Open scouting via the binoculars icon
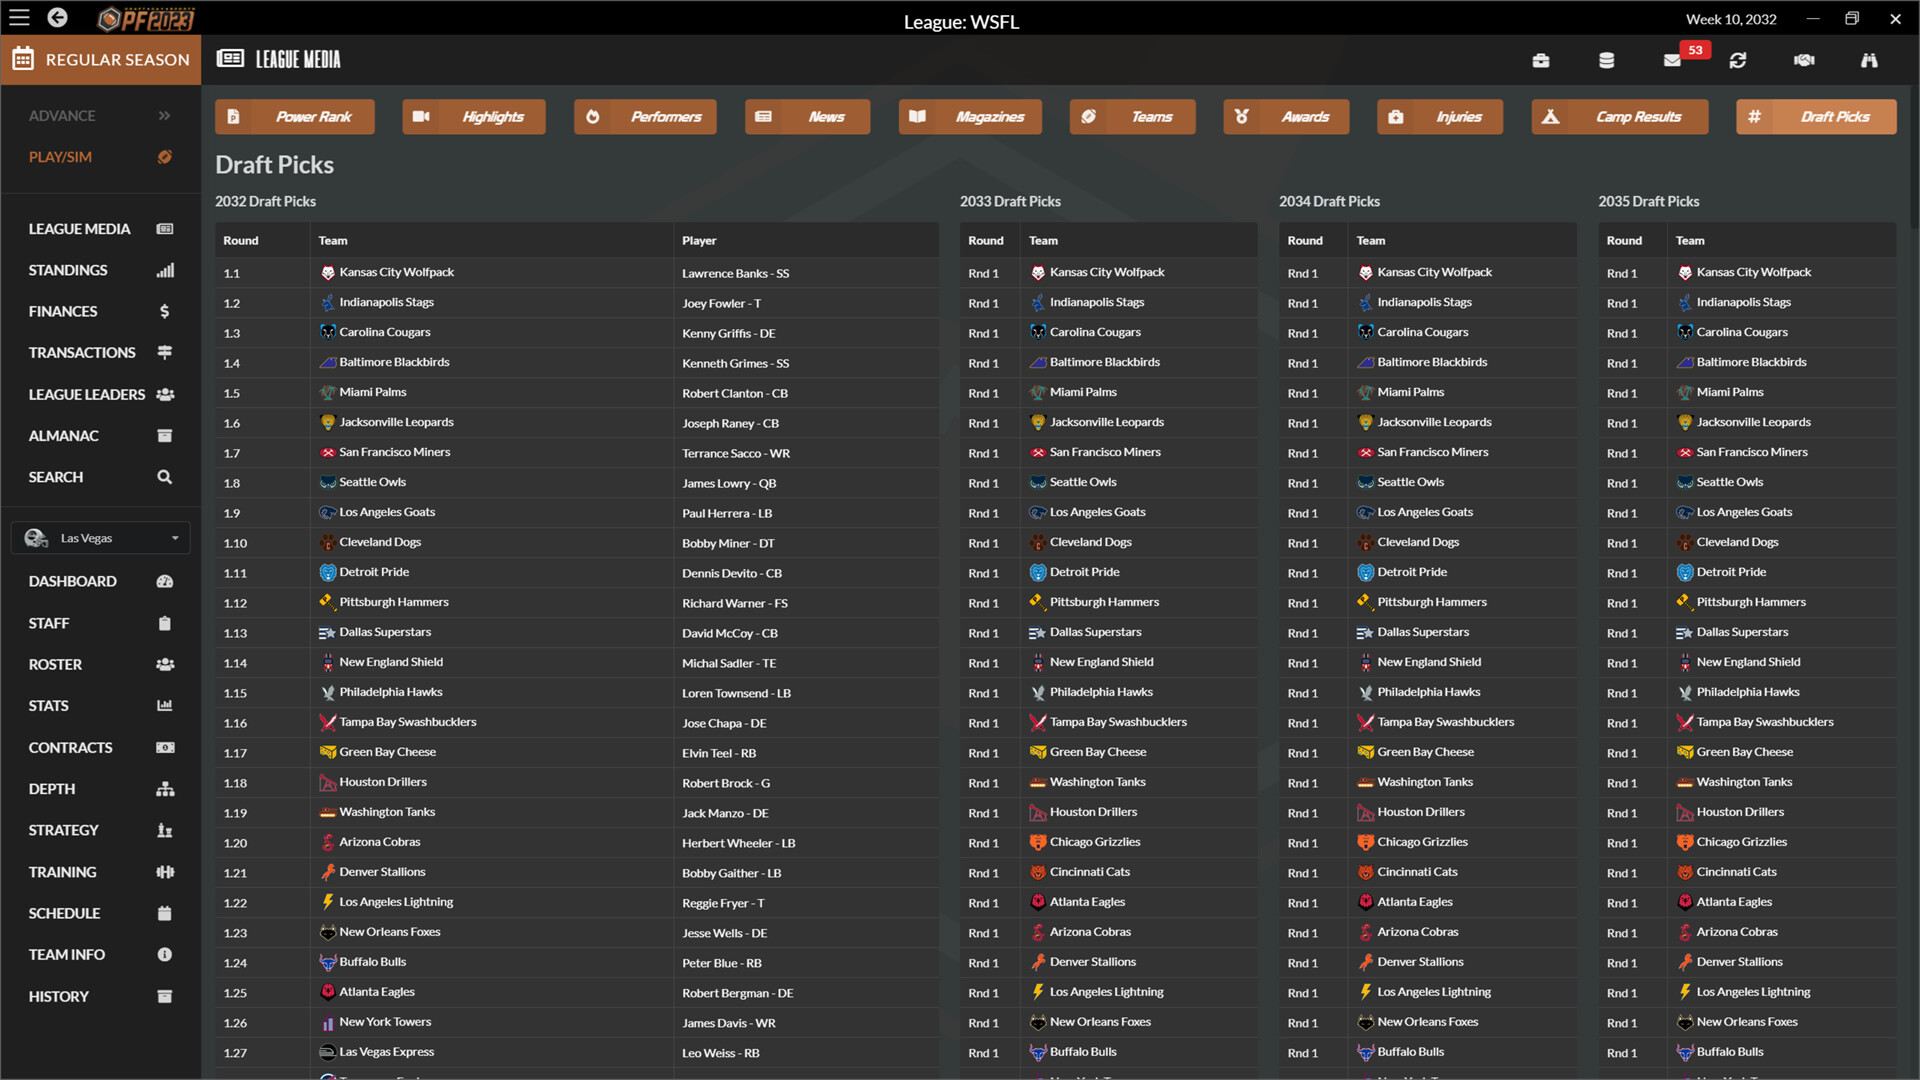Screen dimensions: 1920x1080 pos(1869,60)
